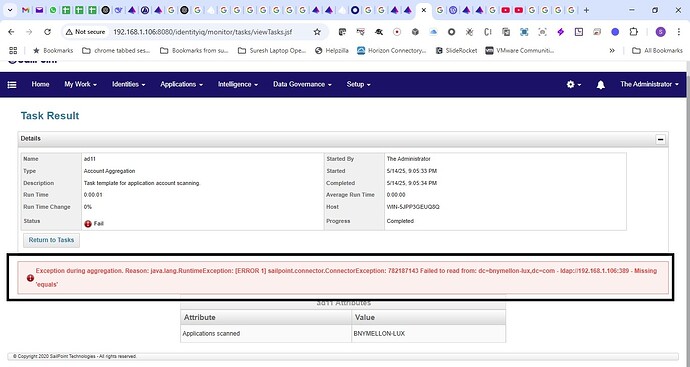Show hidden bookmarks via double chevron
Viewport: 690px width, 367px height.
(612, 51)
